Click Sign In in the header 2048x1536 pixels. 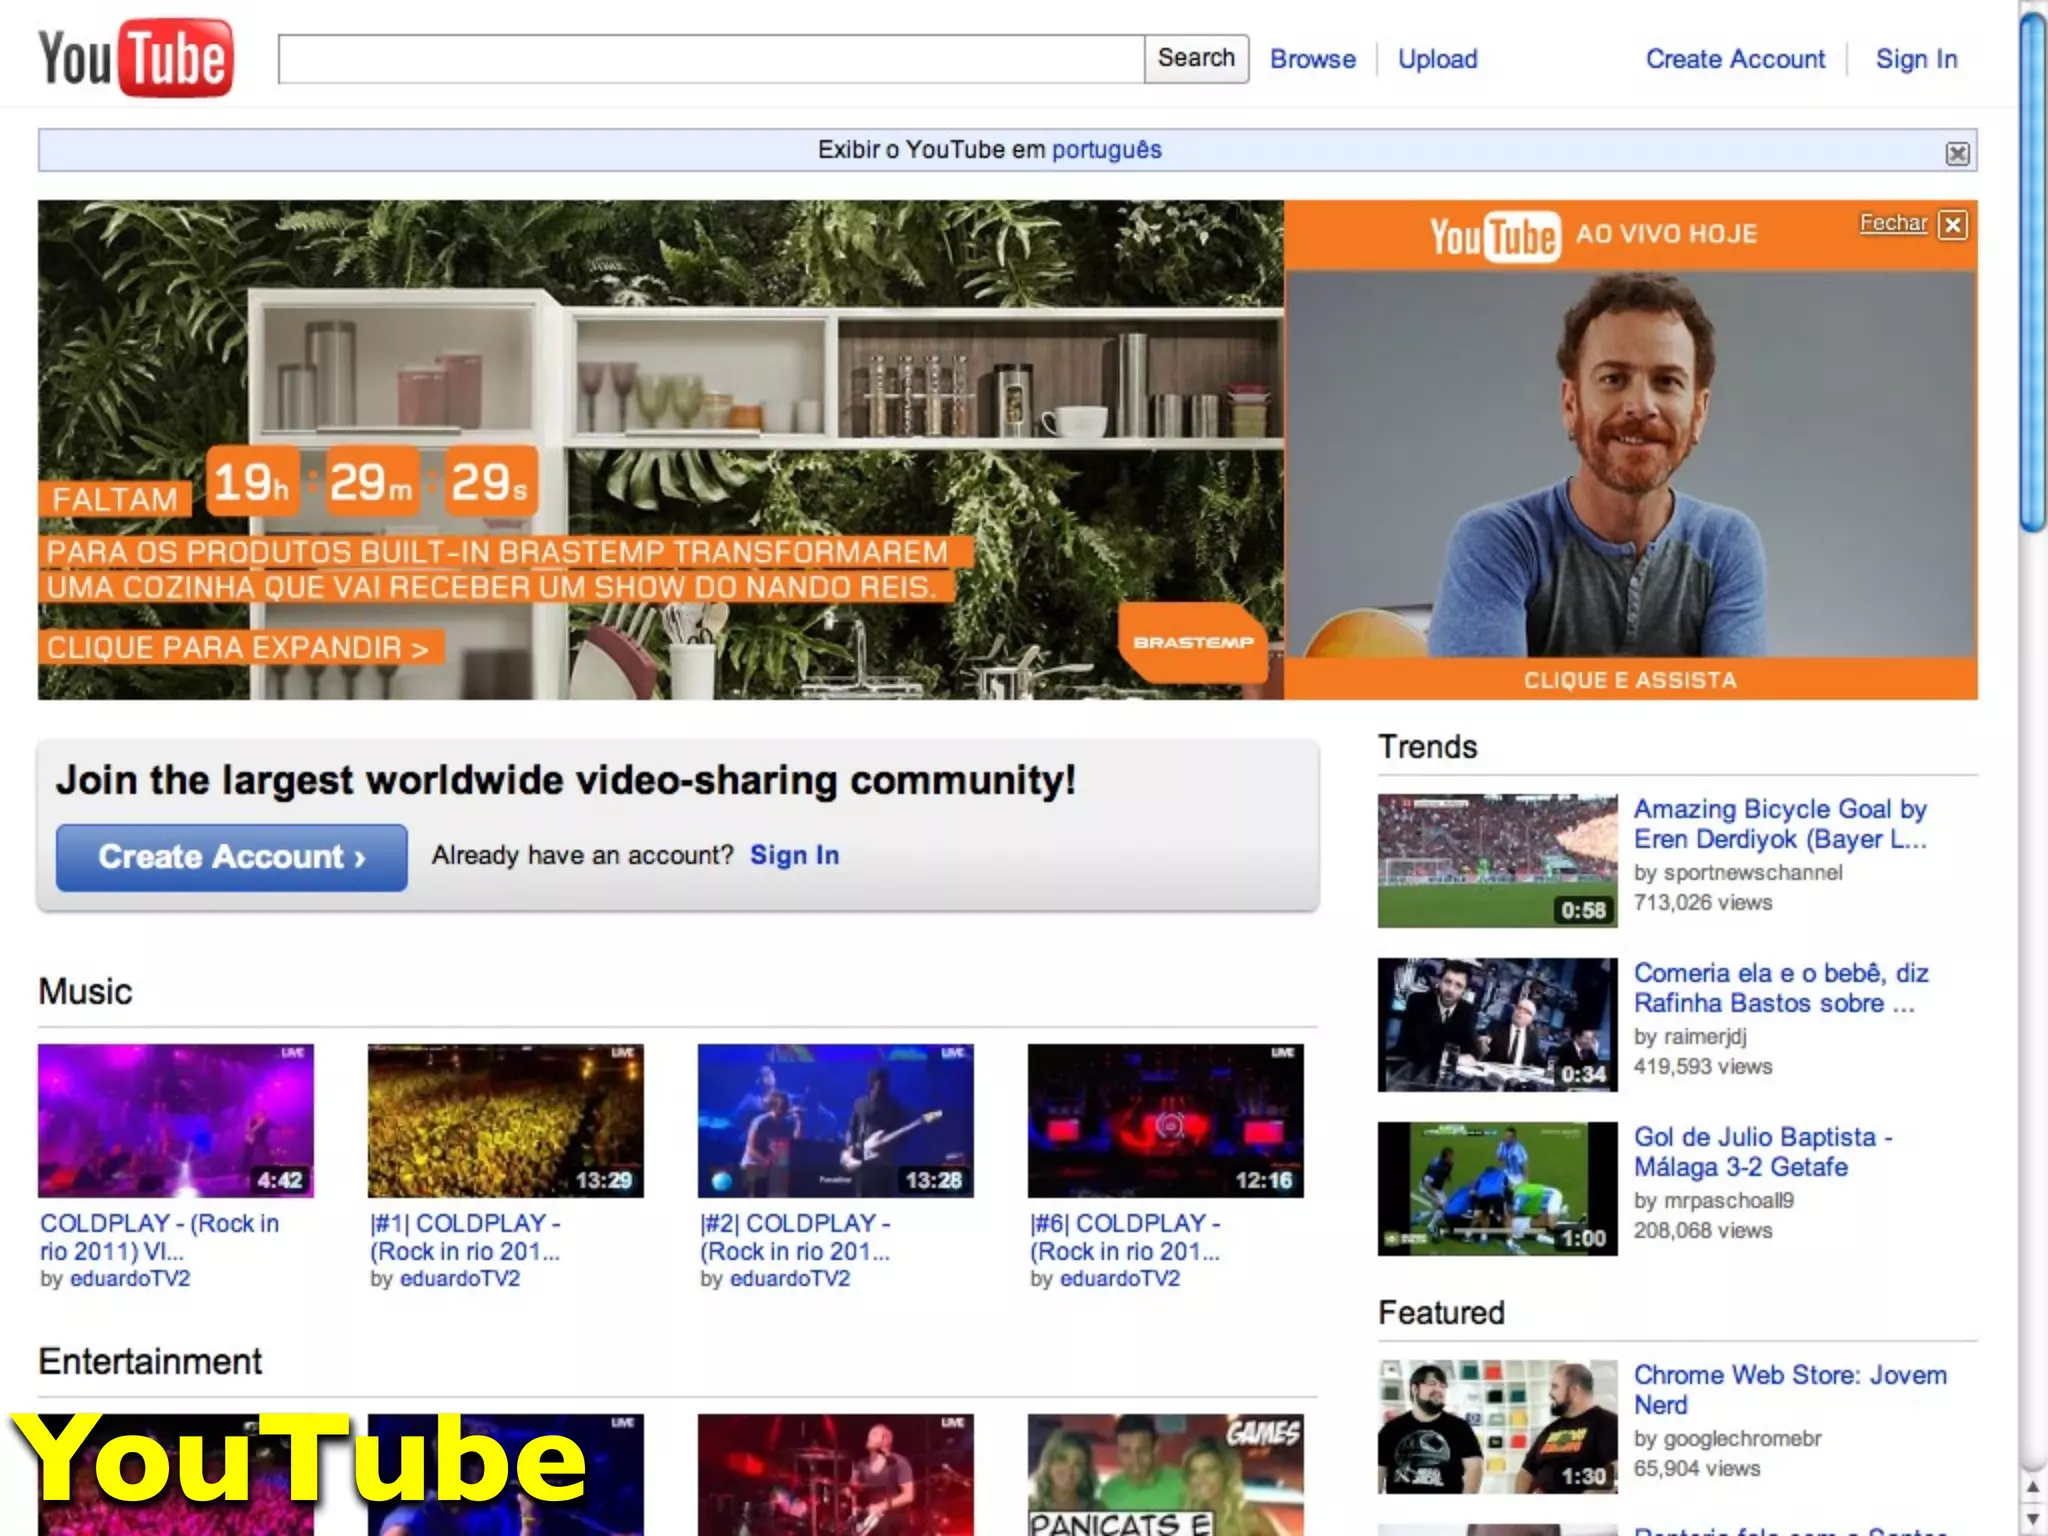(x=1916, y=59)
